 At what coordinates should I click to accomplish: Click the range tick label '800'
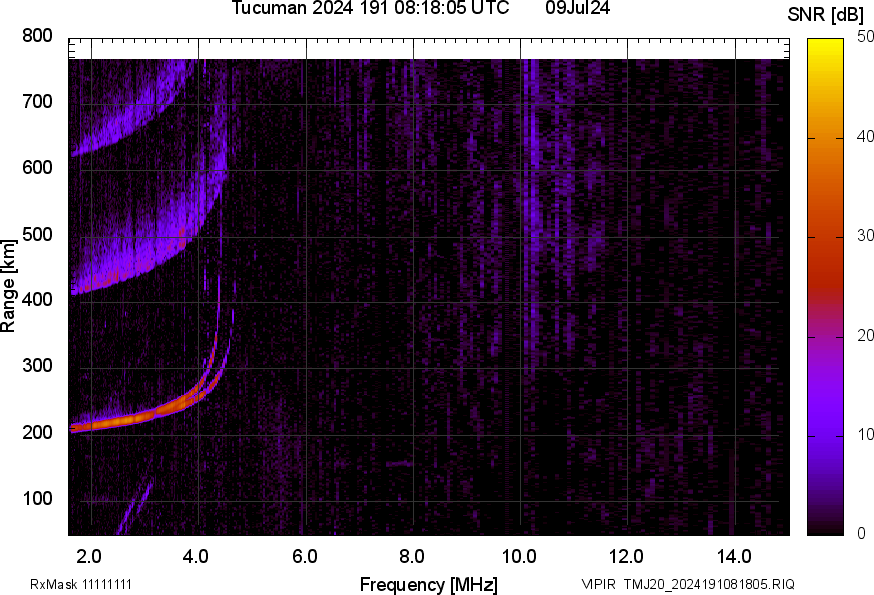pyautogui.click(x=37, y=36)
